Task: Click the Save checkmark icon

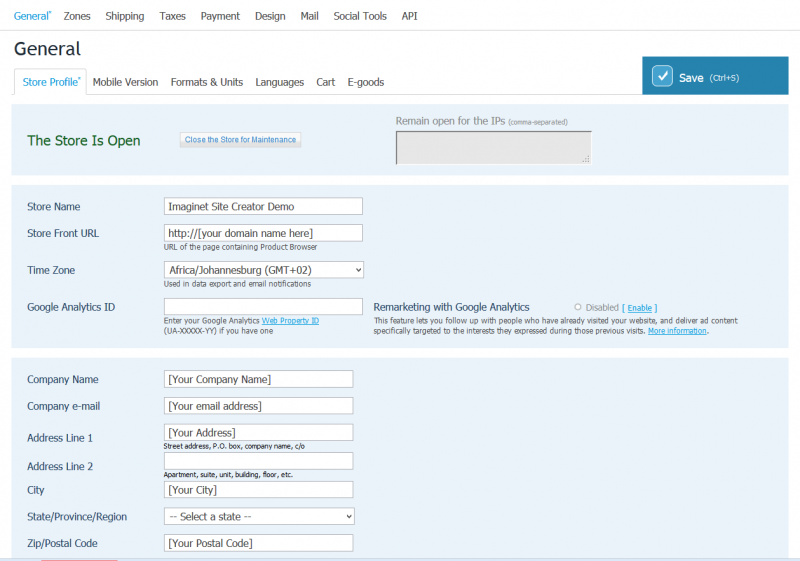Action: [x=662, y=76]
